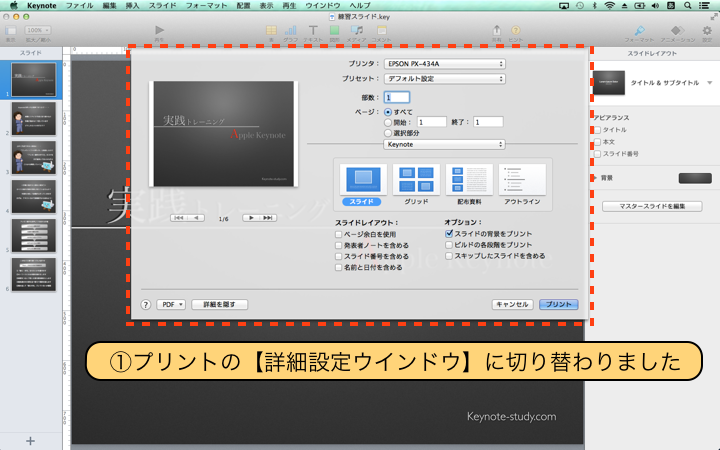The height and width of the screenshot is (450, 720).
Task: Select slide 3 thumbnail in navigator
Action: pyautogui.click(x=34, y=158)
